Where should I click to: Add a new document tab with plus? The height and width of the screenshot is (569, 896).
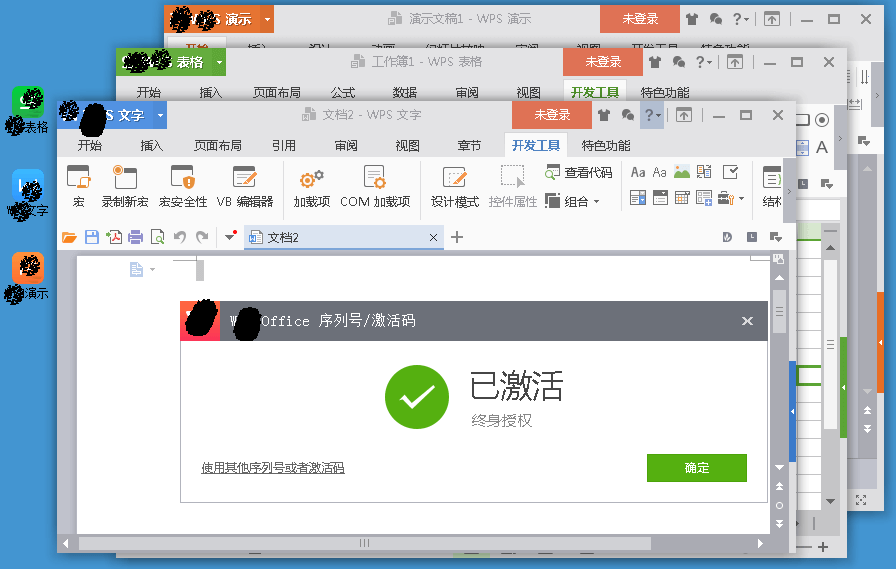[457, 237]
